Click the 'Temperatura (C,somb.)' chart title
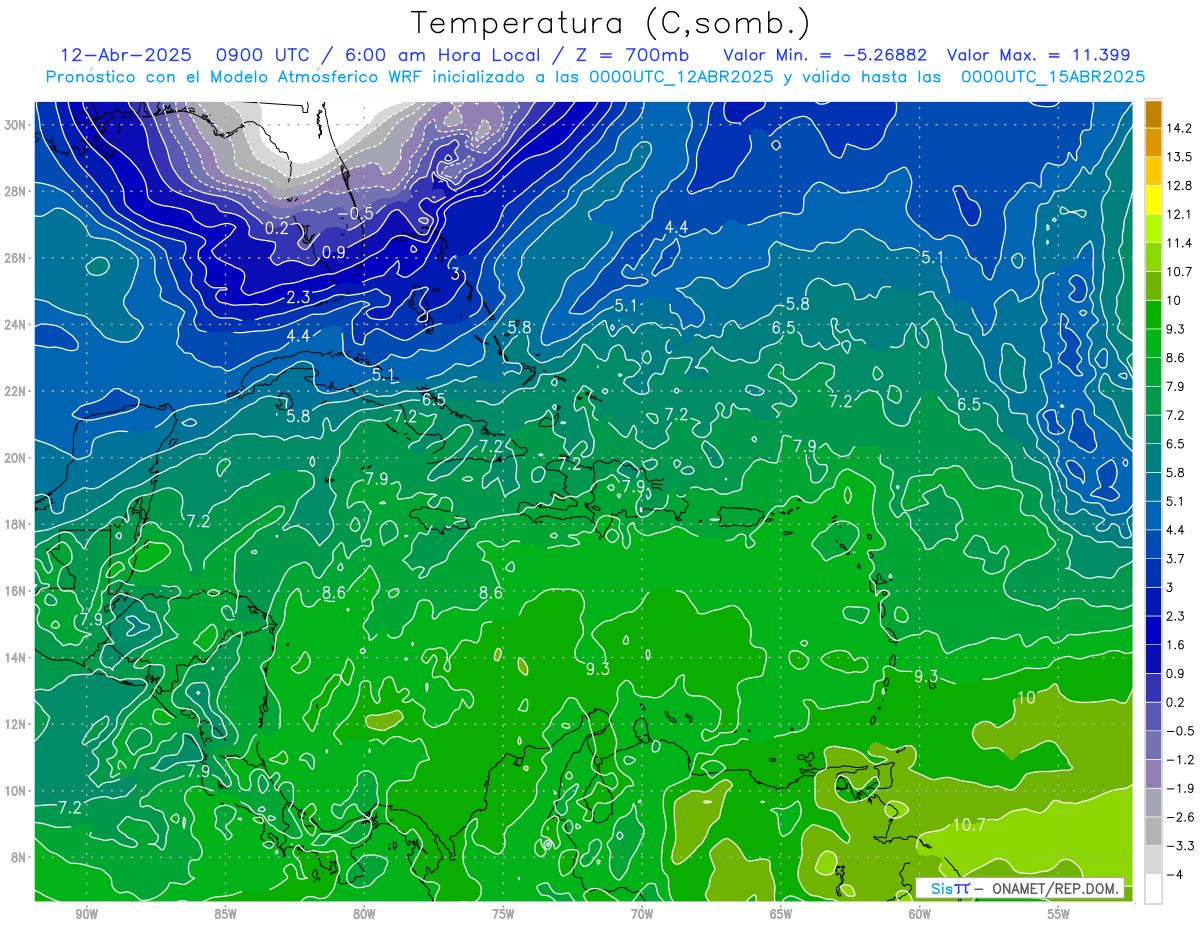Viewport: 1200px width, 927px height. 611,24
